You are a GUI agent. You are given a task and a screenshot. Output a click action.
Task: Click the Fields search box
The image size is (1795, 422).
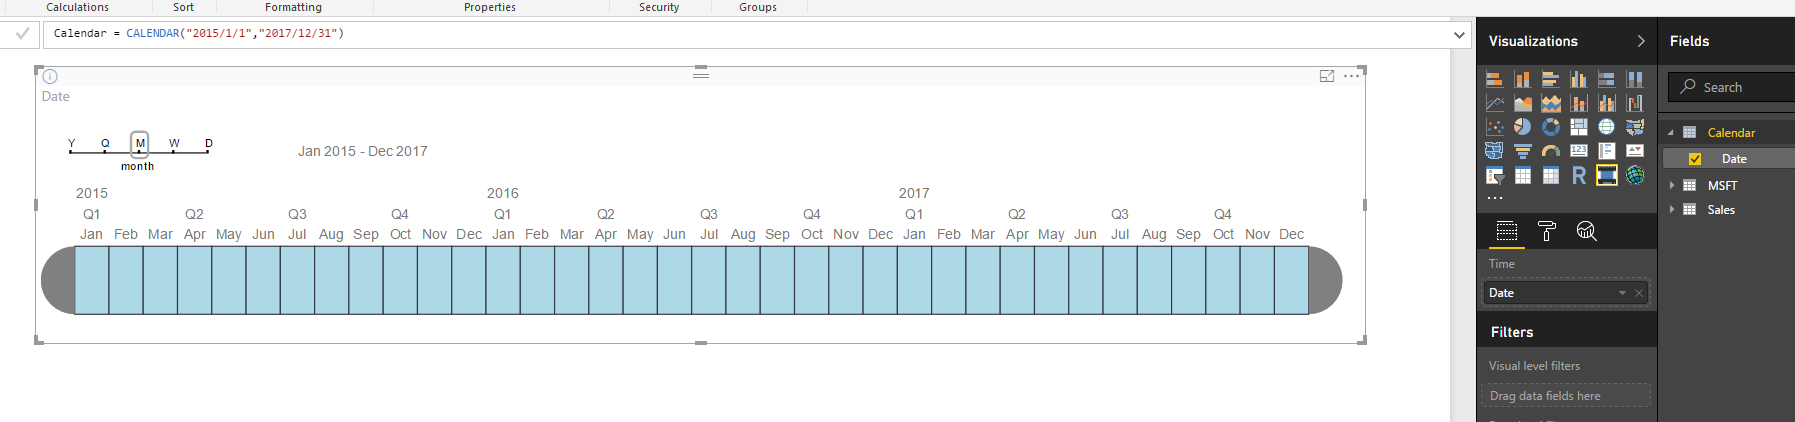pos(1731,87)
